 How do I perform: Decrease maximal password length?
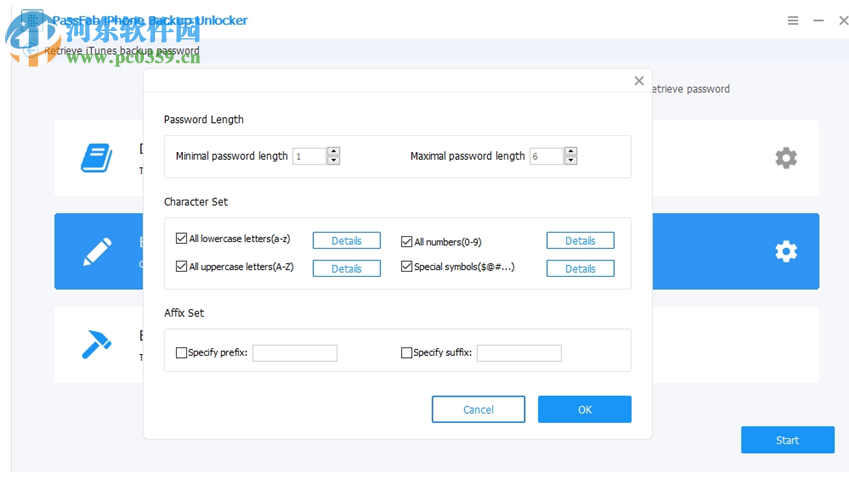(x=571, y=160)
